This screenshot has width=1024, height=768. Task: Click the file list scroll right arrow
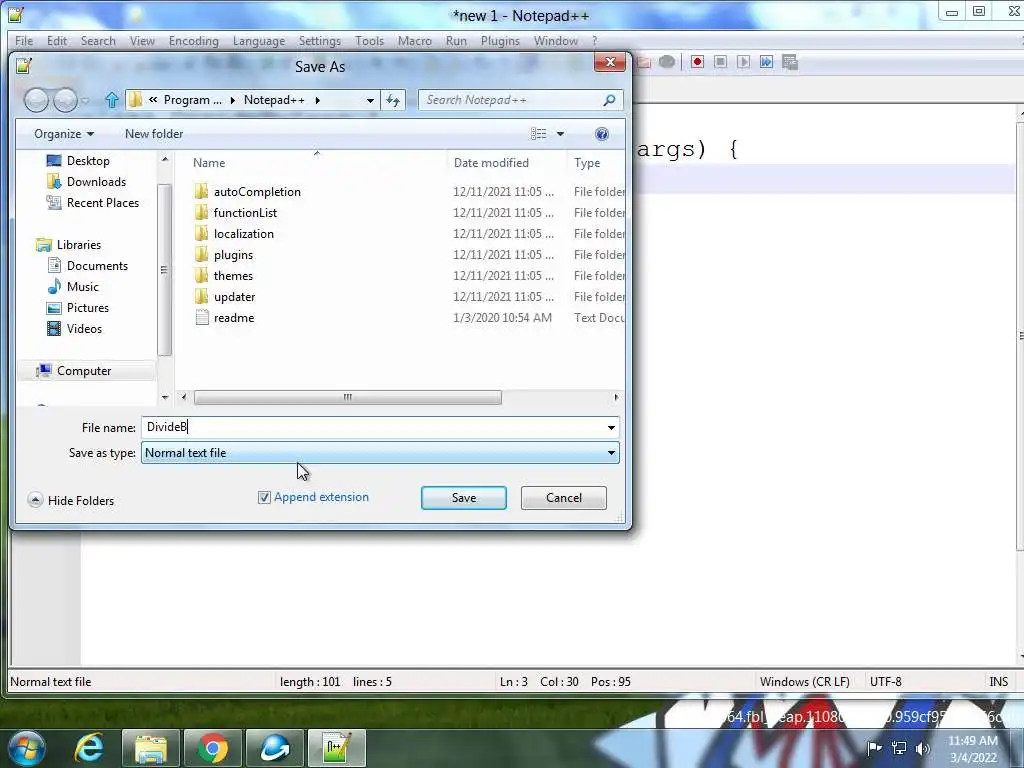tap(615, 397)
